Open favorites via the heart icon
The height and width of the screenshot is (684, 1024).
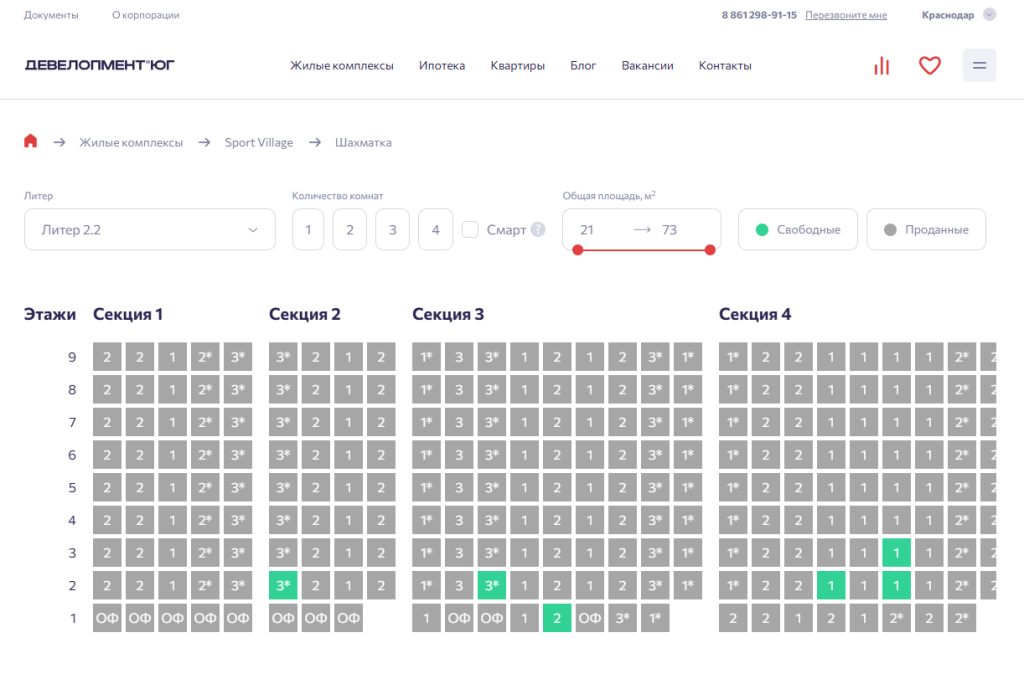(x=929, y=65)
